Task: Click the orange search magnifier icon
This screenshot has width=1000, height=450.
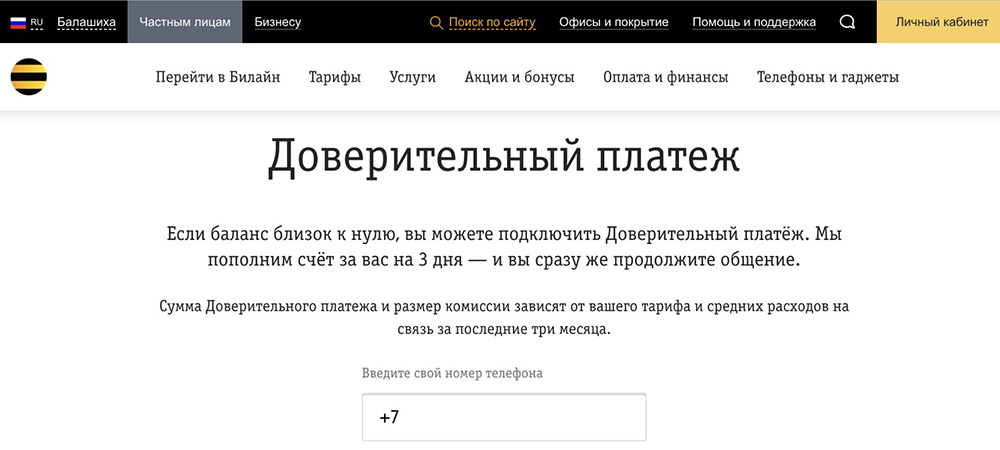Action: [x=436, y=22]
